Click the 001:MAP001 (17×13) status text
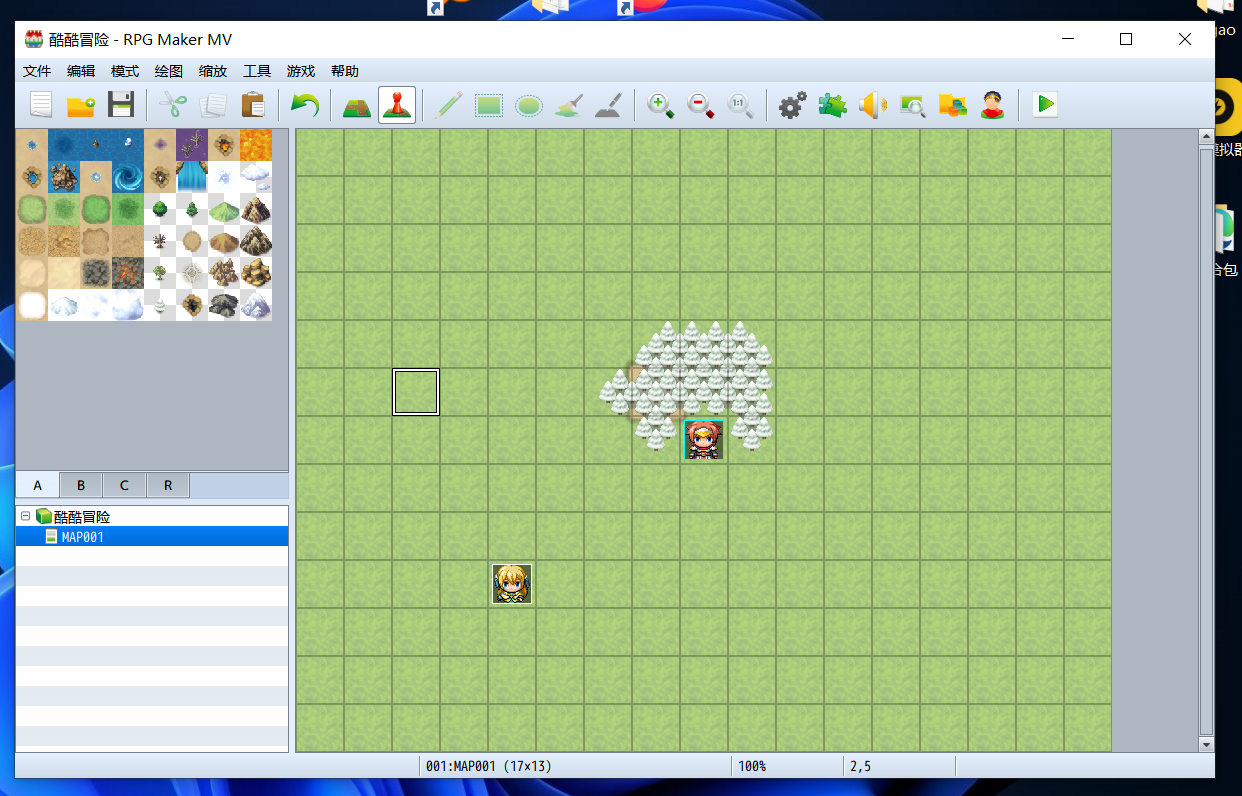Screen dimensions: 1242x796 pos(488,766)
